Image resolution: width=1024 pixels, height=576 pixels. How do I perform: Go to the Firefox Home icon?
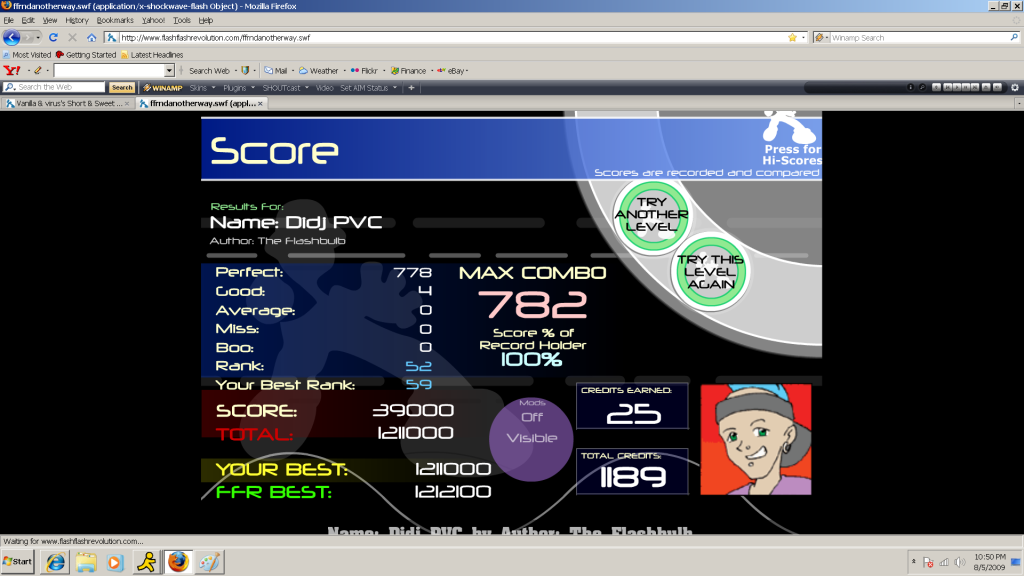[91, 38]
